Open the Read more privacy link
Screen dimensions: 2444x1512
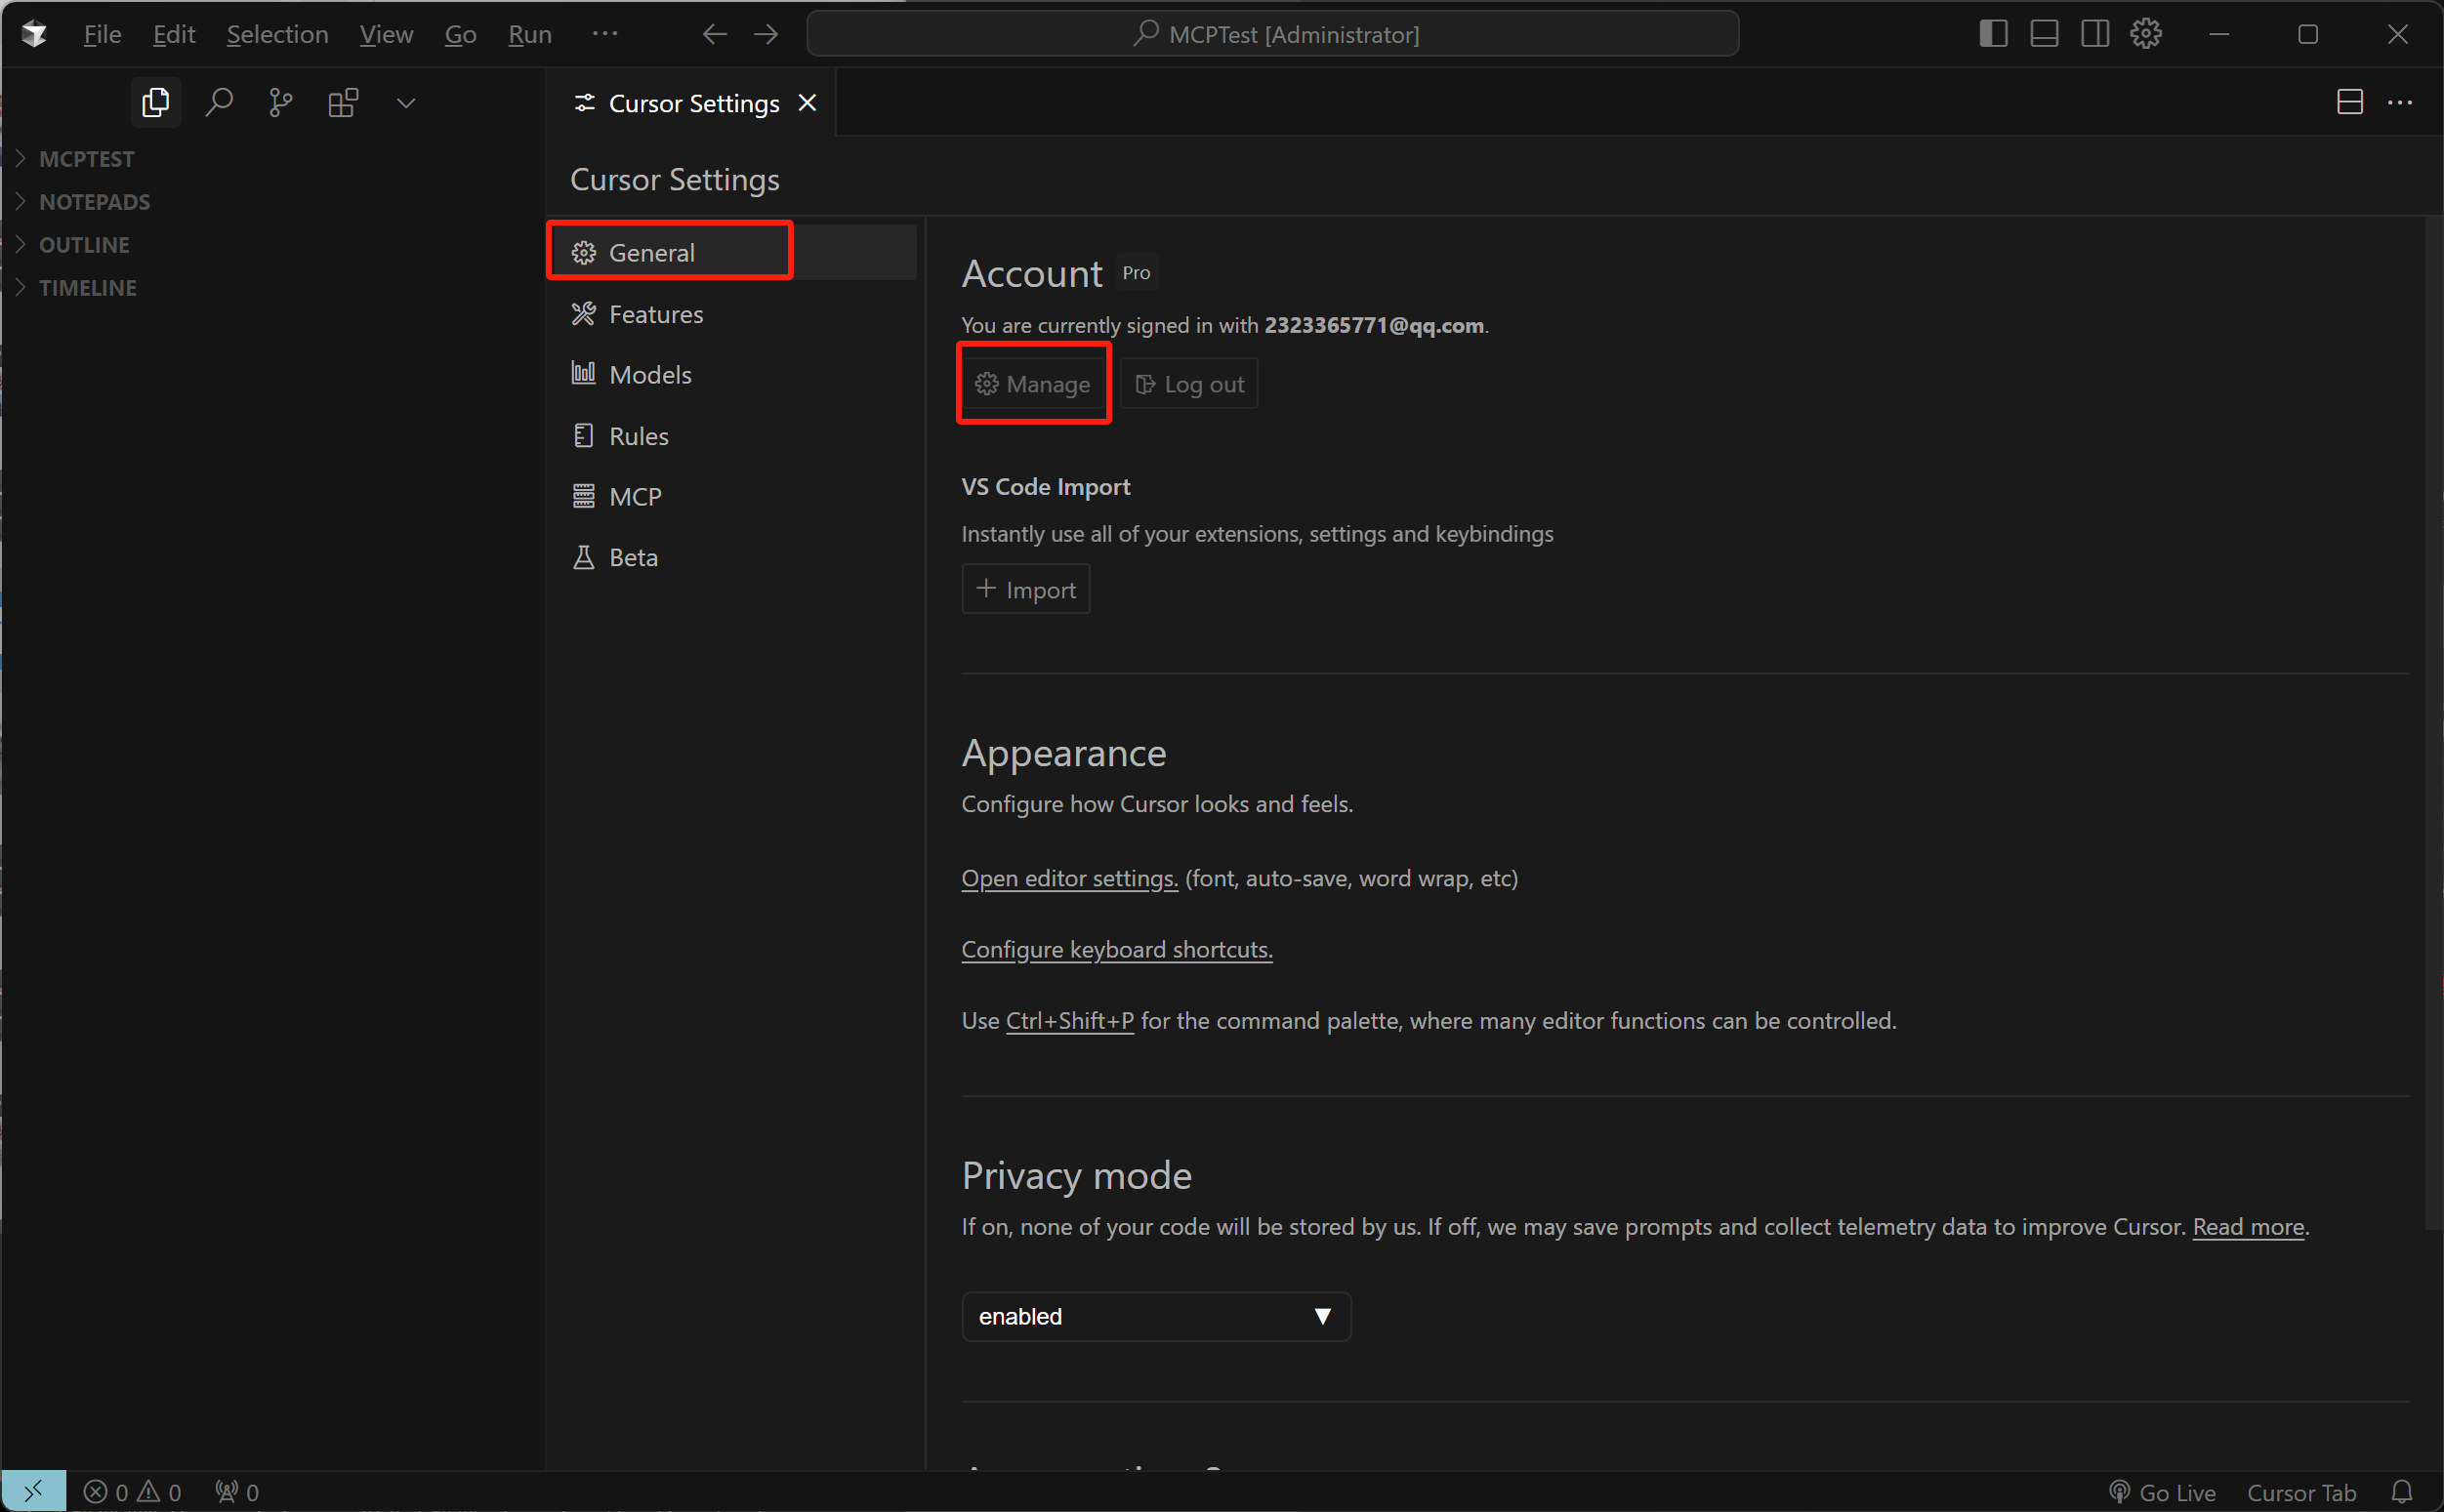tap(2249, 1227)
